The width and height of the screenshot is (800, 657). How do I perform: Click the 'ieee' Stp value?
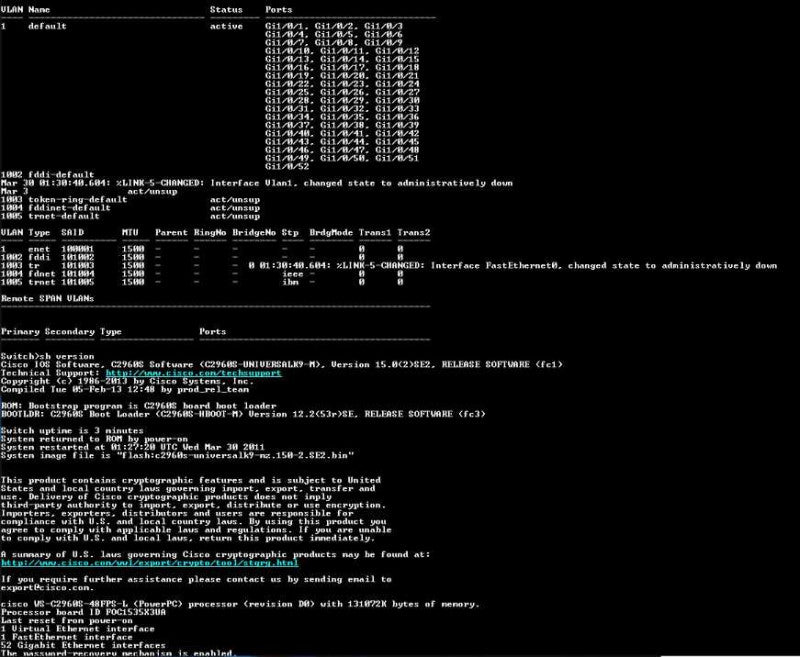pyautogui.click(x=293, y=274)
